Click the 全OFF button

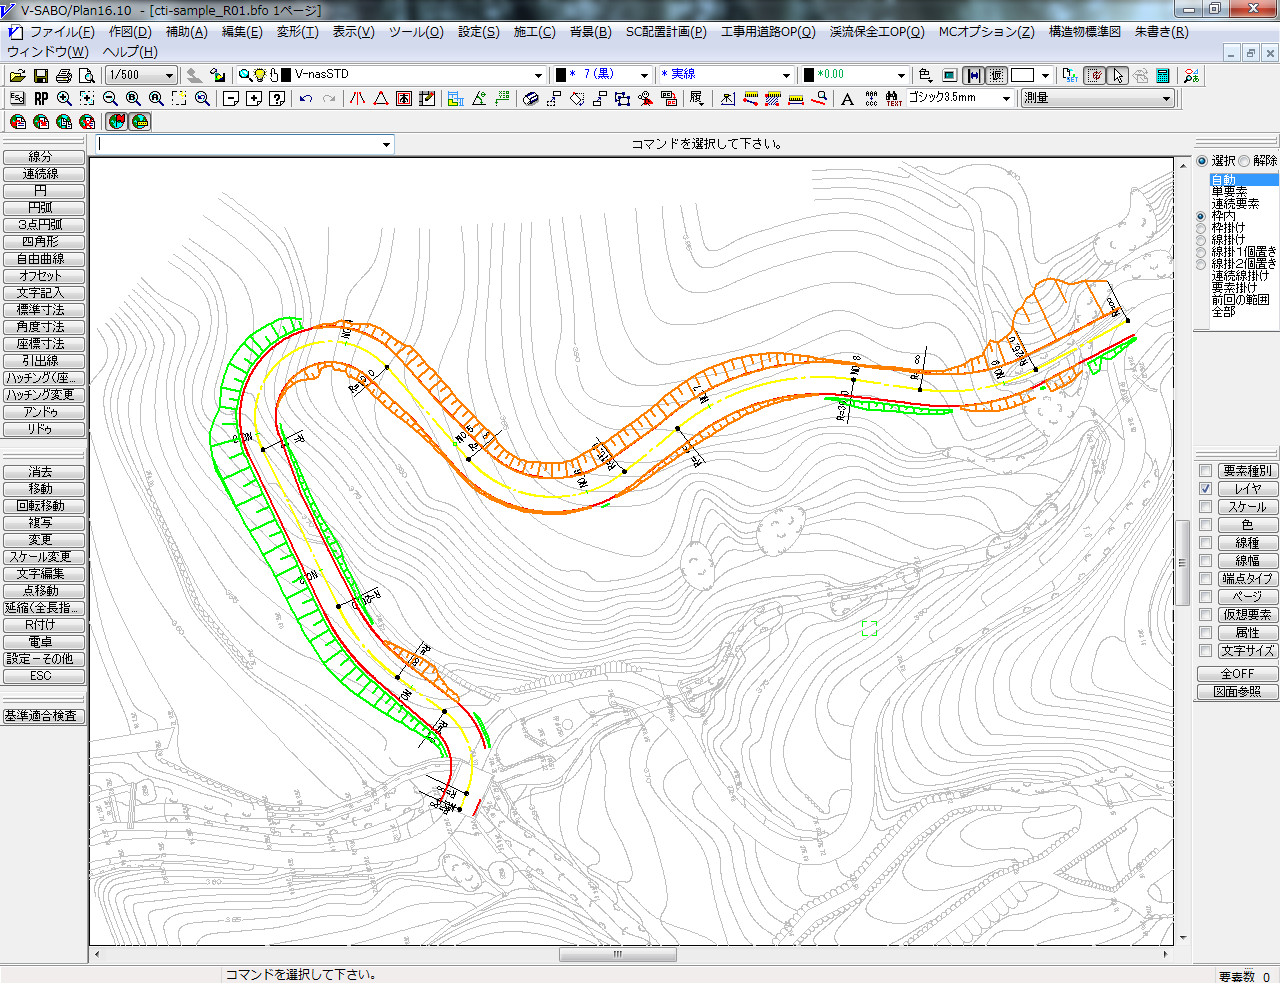tap(1237, 674)
